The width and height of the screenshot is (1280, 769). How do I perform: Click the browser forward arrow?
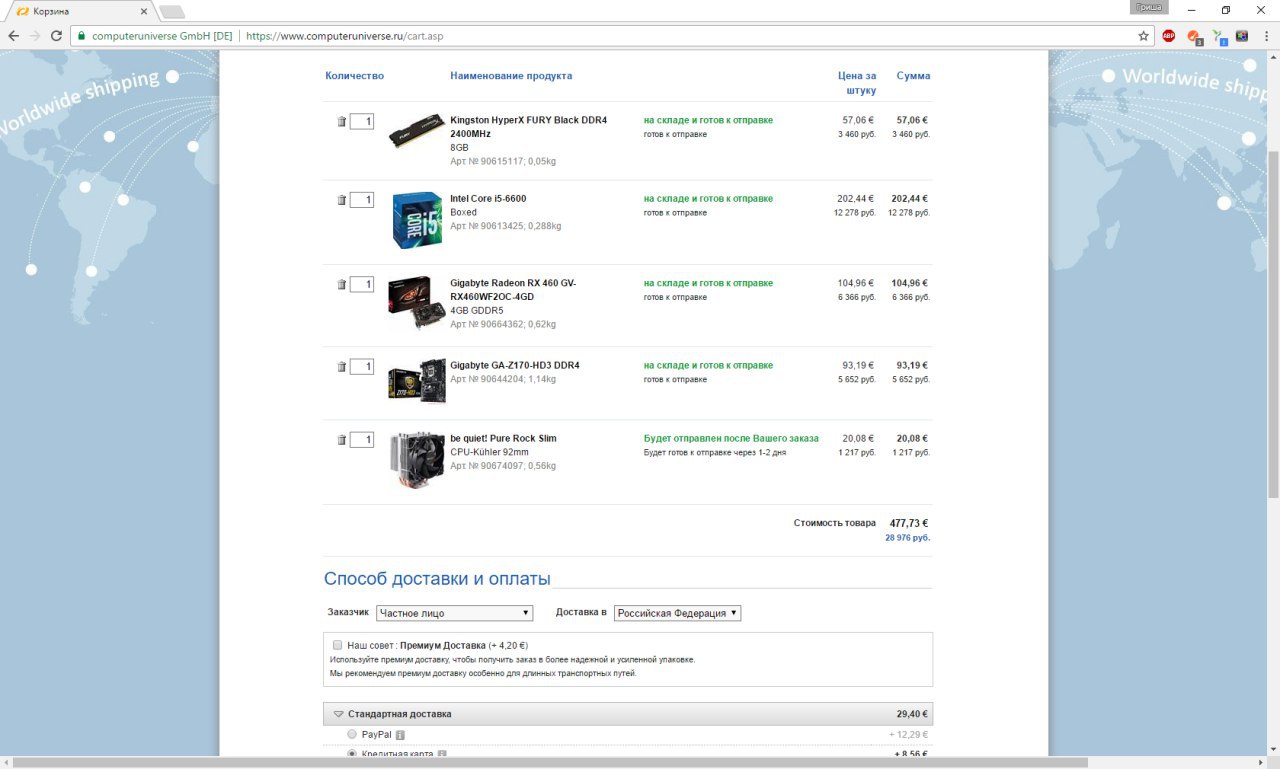pyautogui.click(x=36, y=36)
